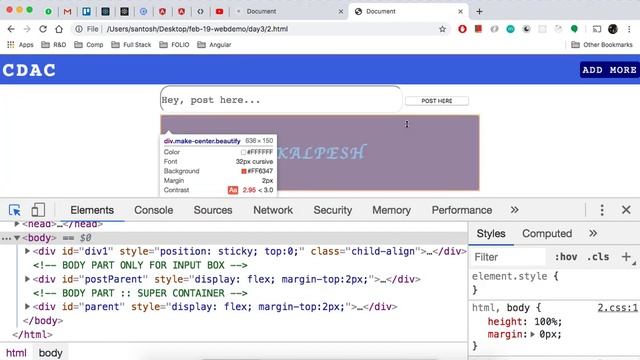Collapse the body node
This screenshot has width=640, height=360.
17,238
